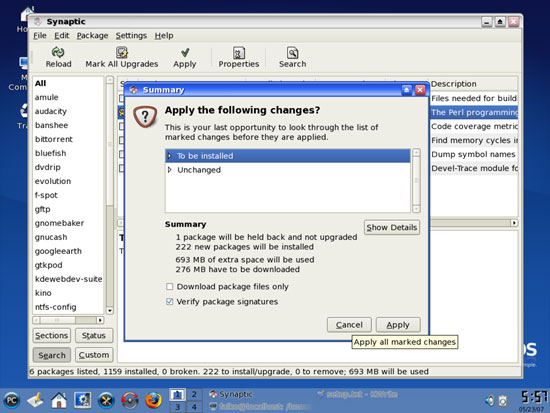Uncheck Verify package signatures
The width and height of the screenshot is (550, 413).
pyautogui.click(x=170, y=302)
